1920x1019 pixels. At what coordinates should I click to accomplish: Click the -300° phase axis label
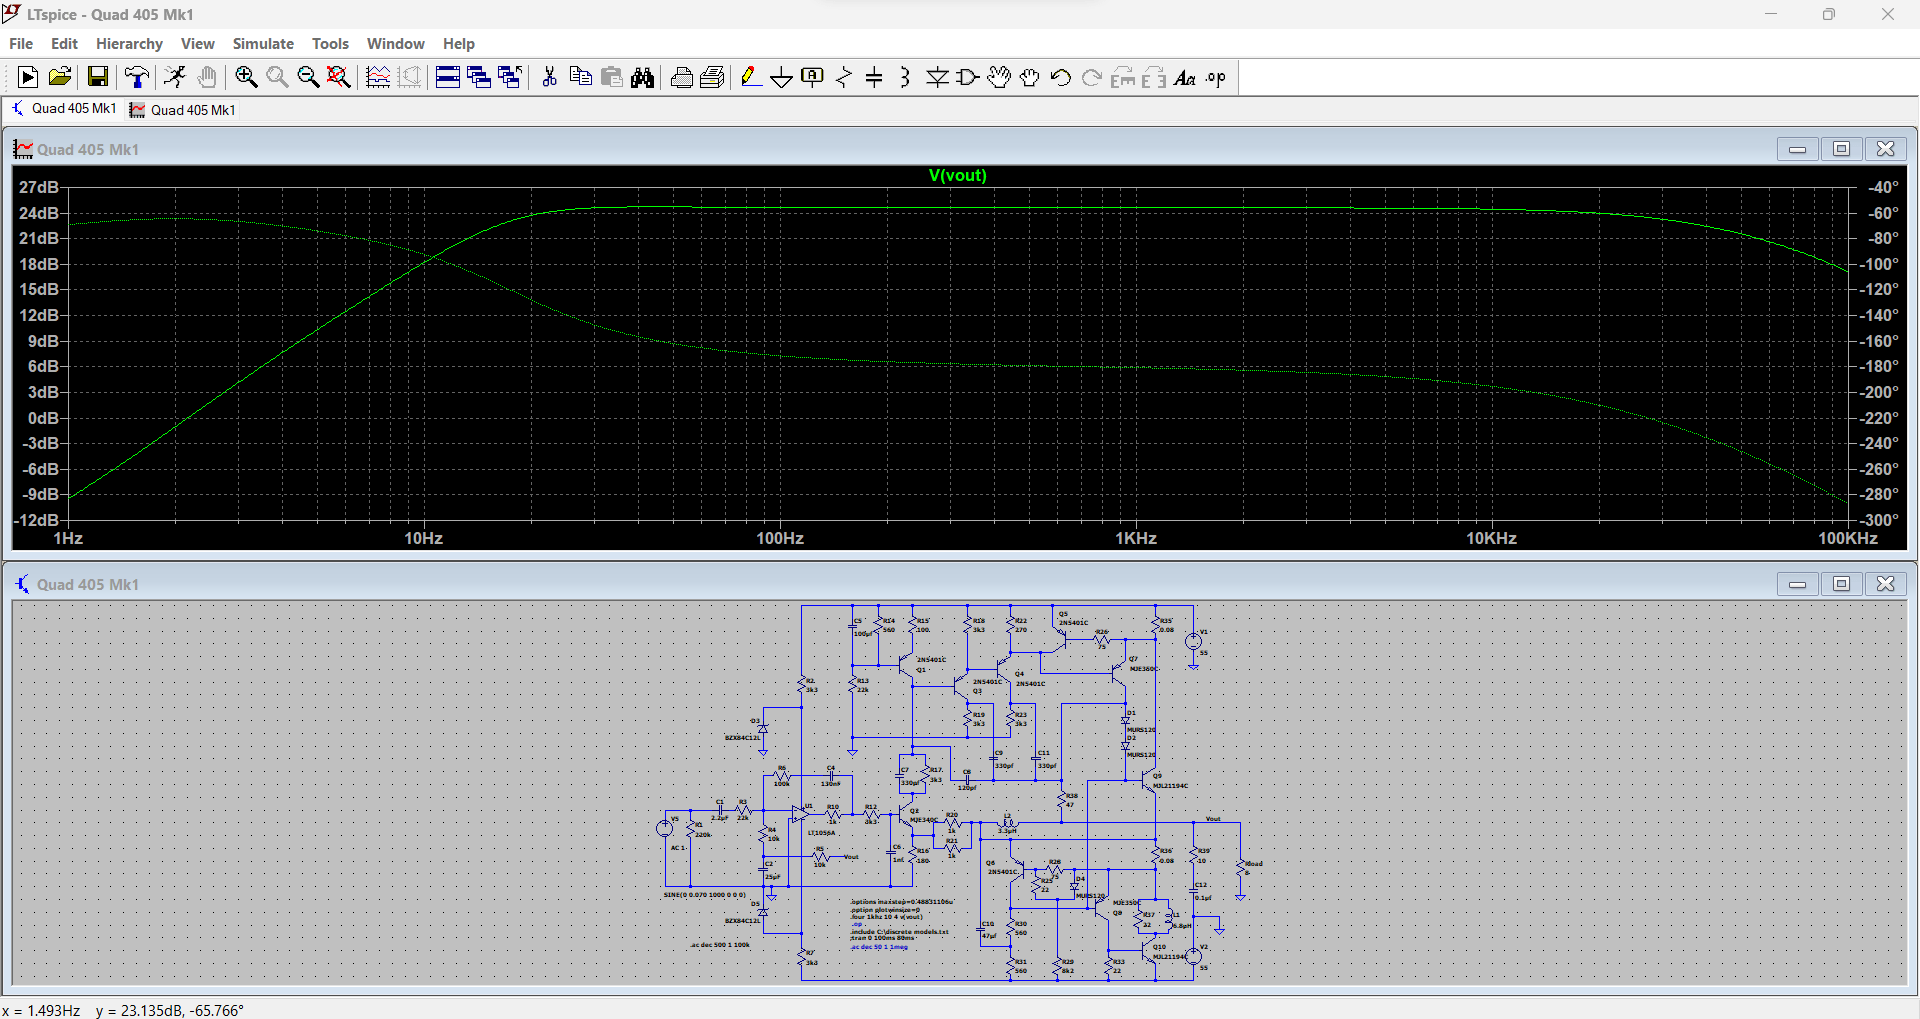(x=1878, y=520)
